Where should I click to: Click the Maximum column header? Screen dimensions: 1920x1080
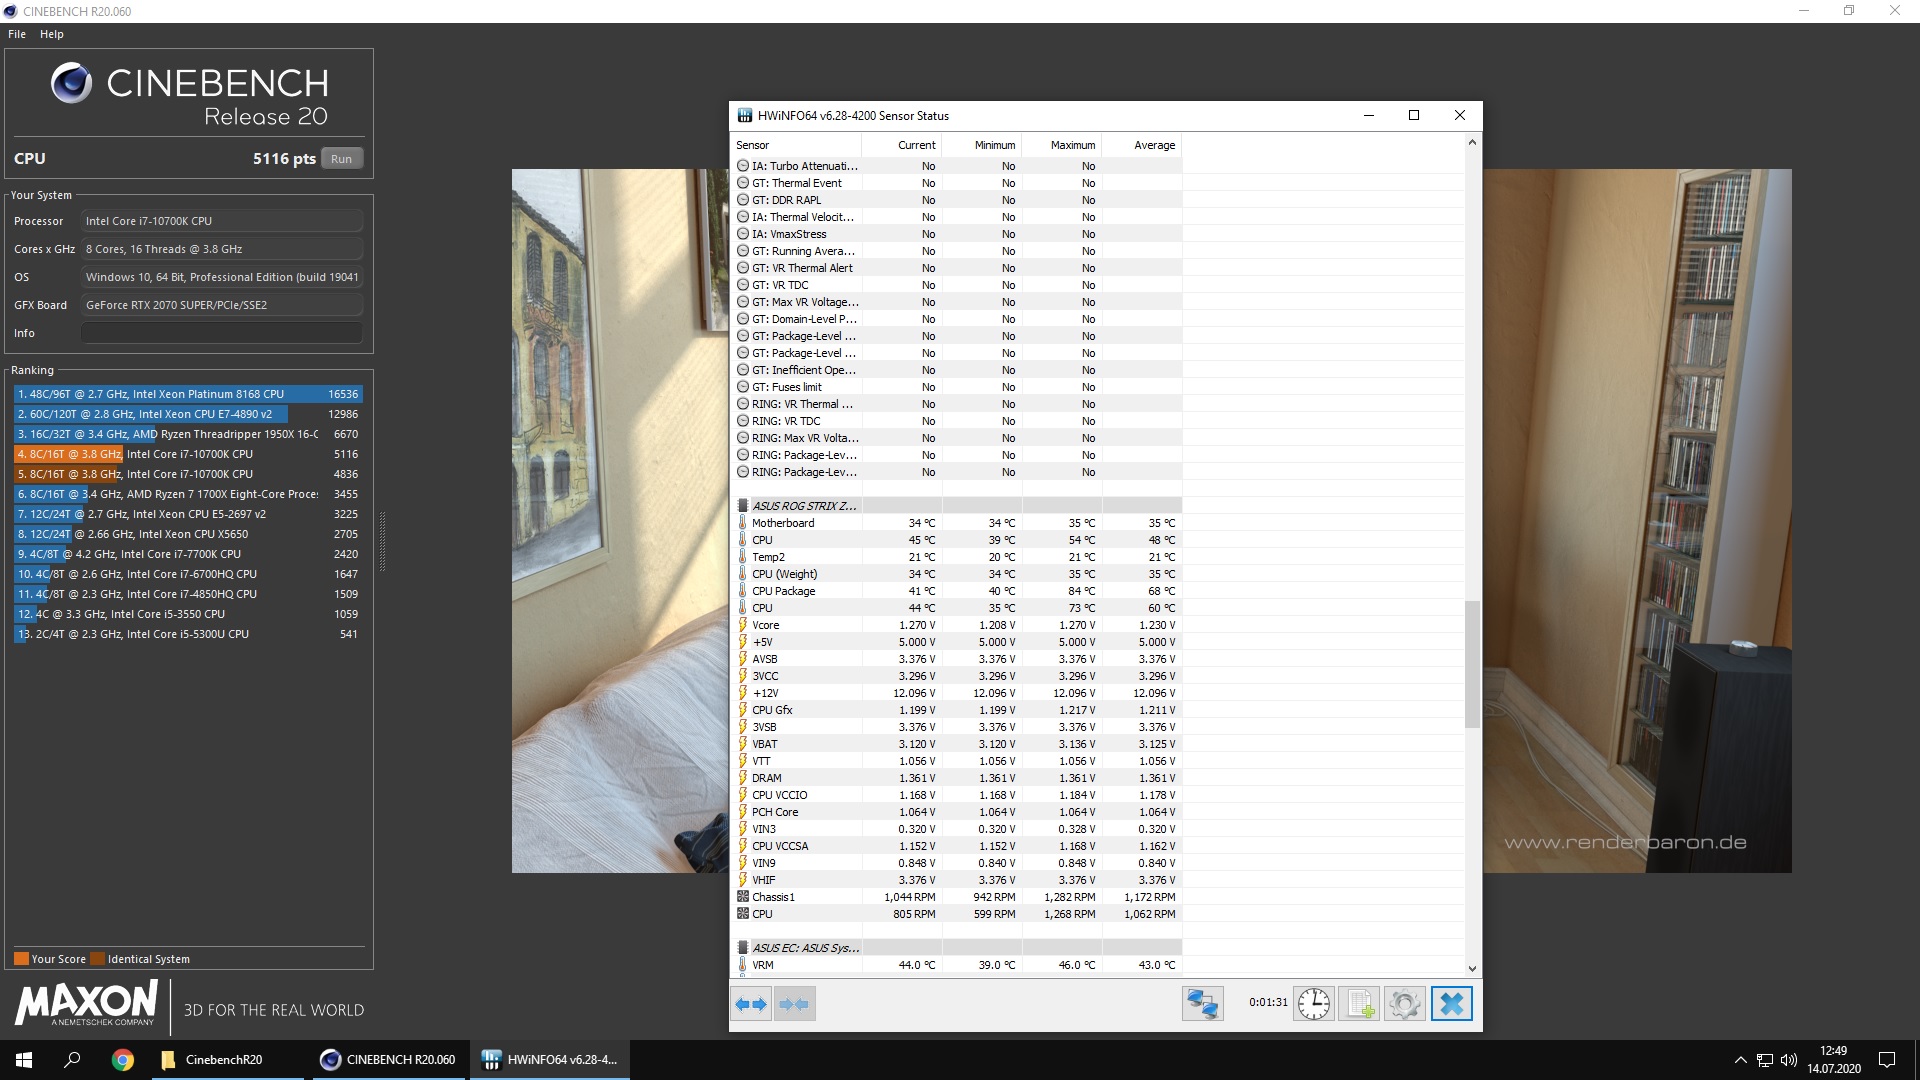pos(1062,145)
